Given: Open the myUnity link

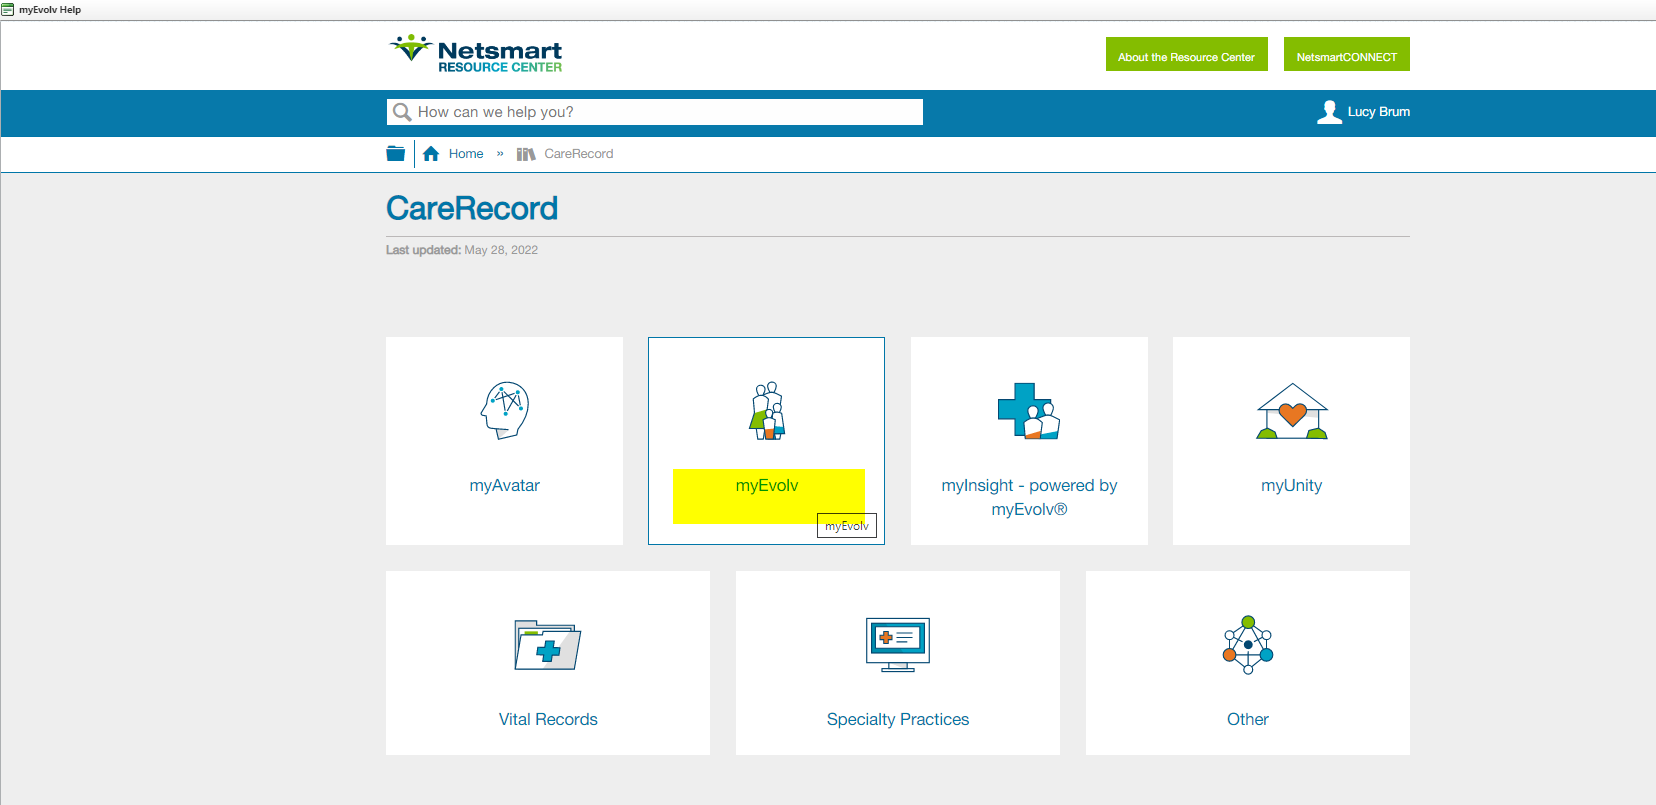Looking at the screenshot, I should 1292,485.
